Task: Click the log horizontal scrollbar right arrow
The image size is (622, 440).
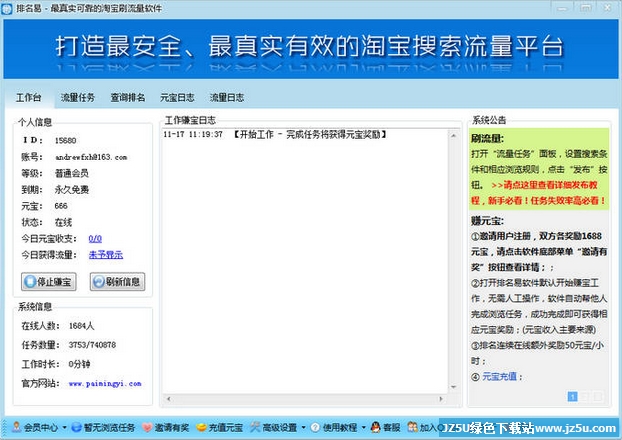Action: tap(441, 399)
